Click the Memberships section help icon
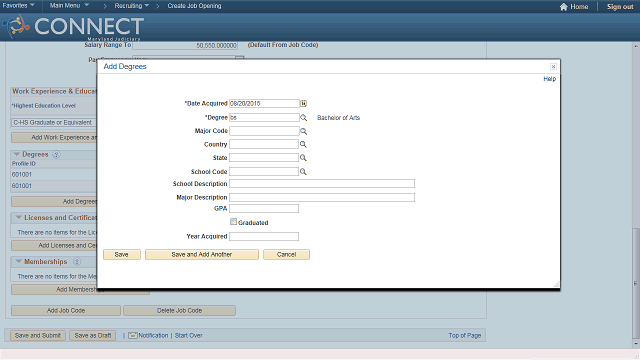Viewport: 640px width, 360px height. 77,262
